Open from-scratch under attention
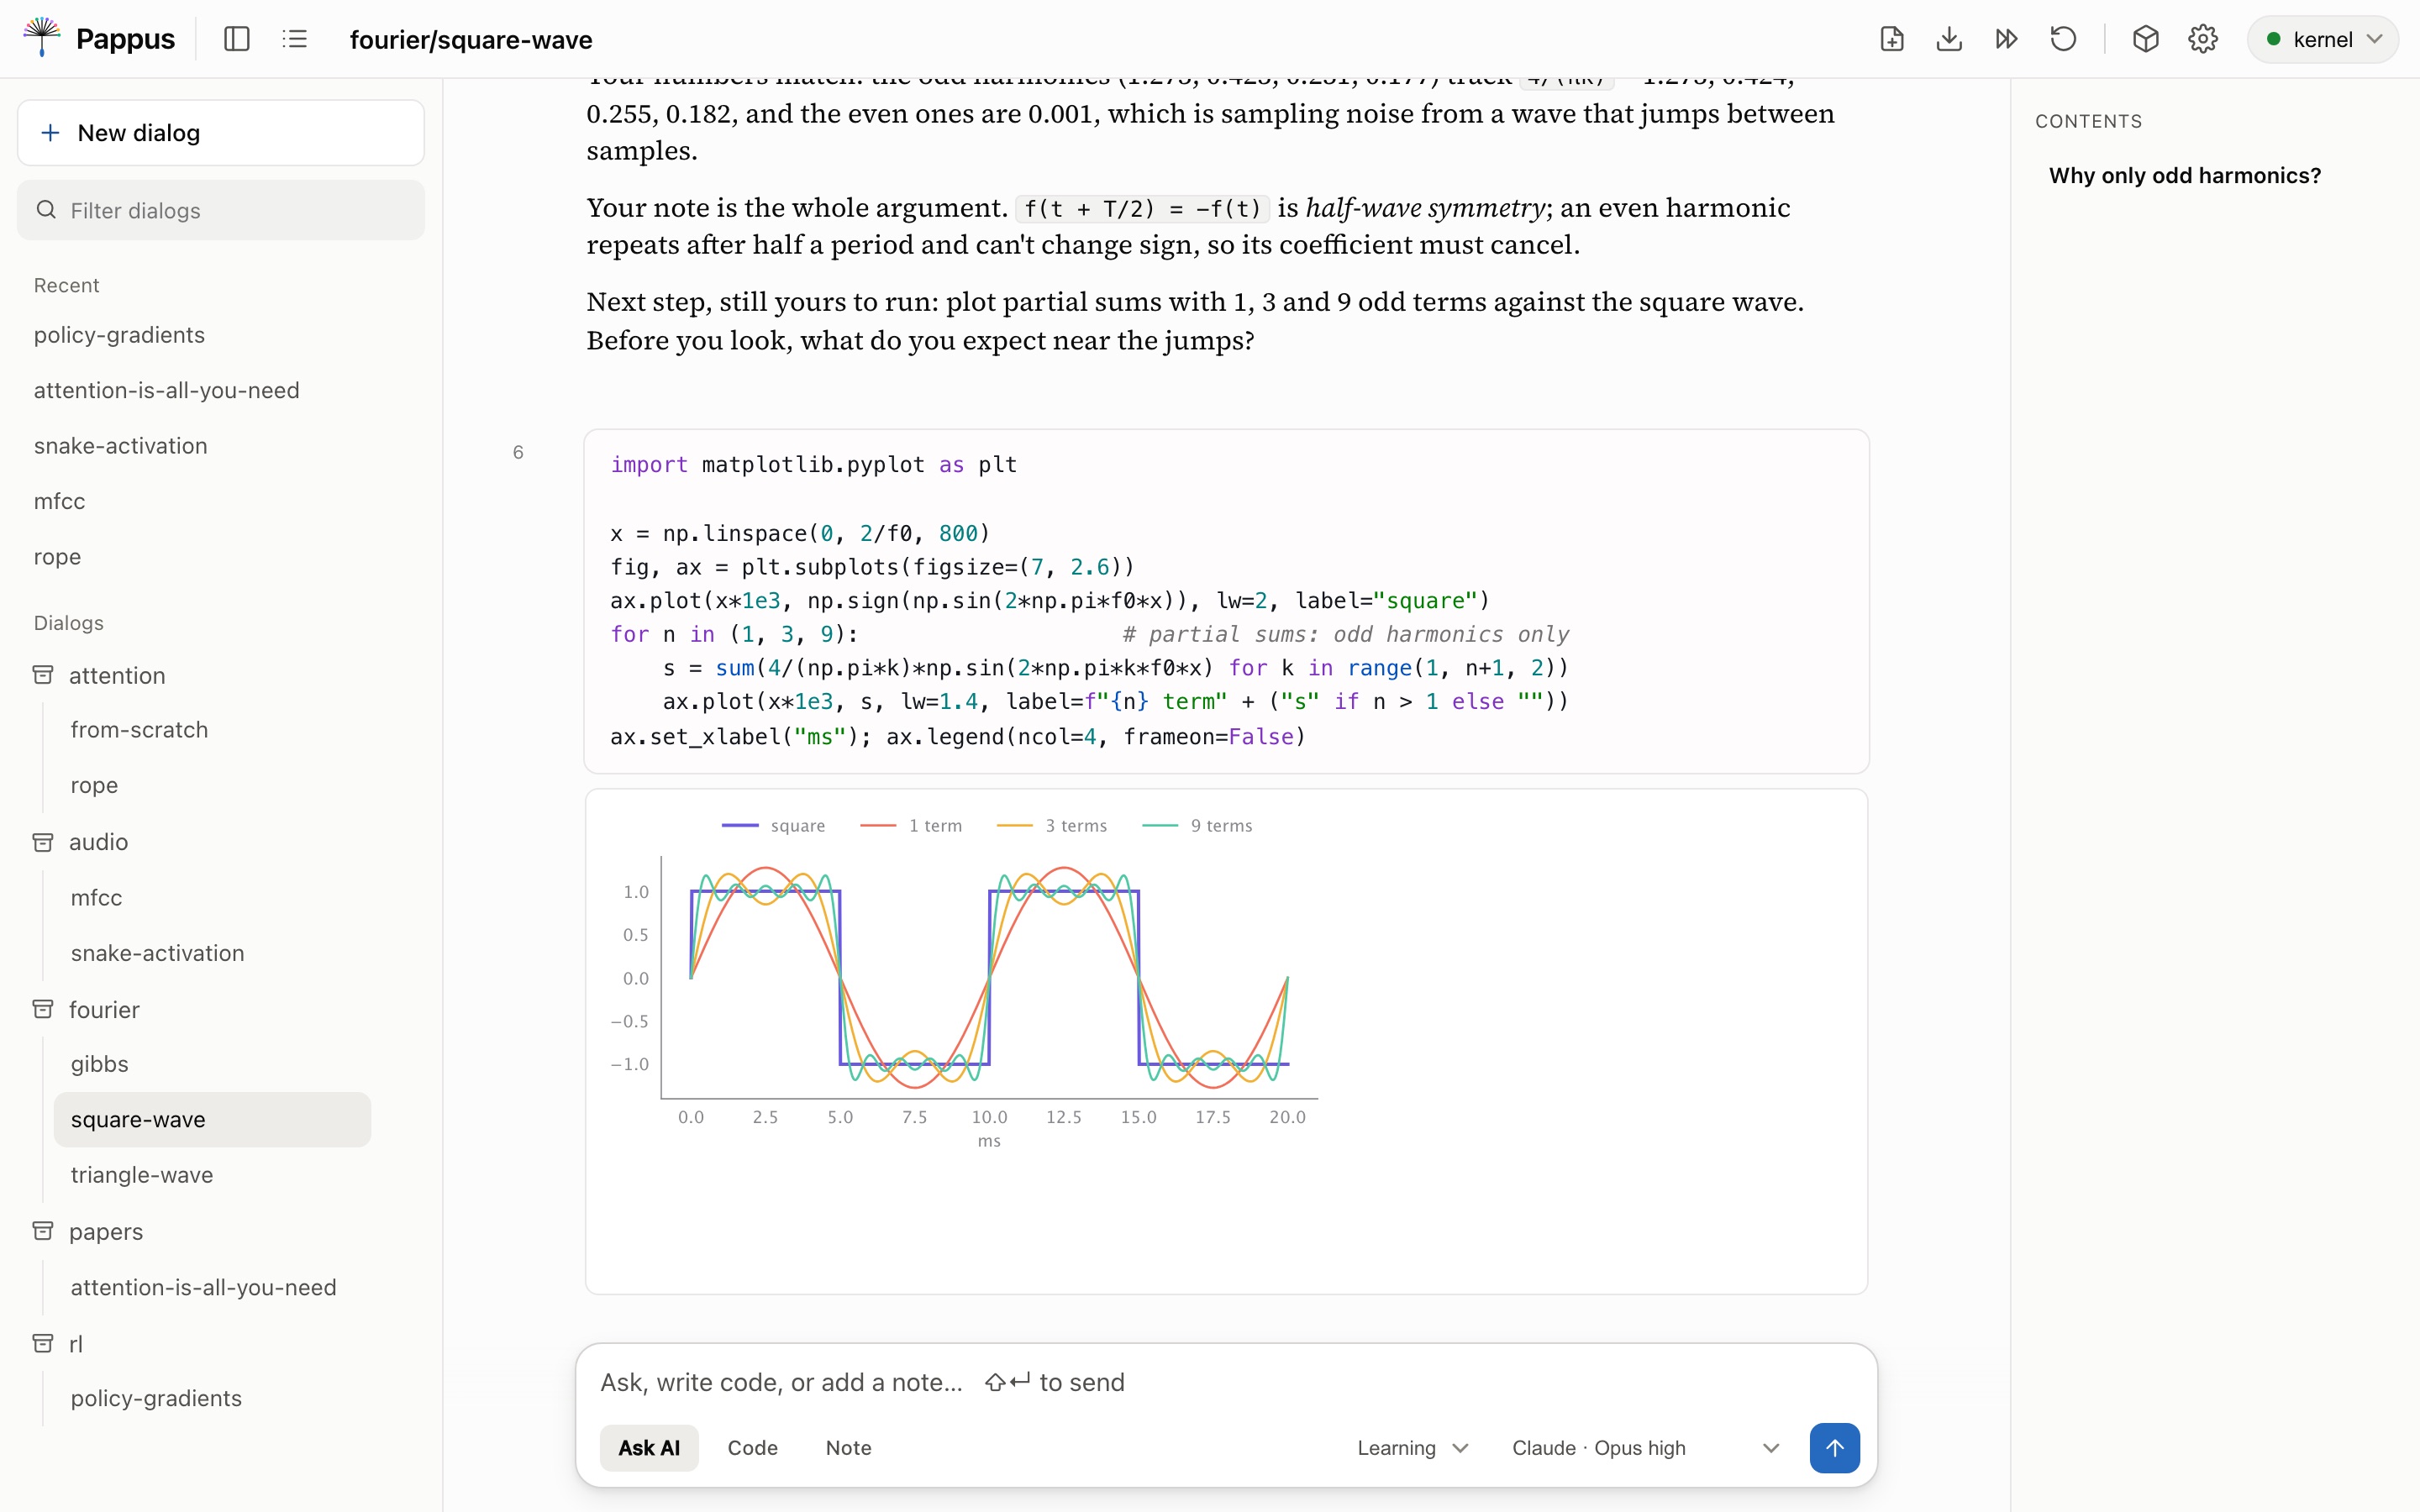The image size is (2420, 1512). [x=139, y=729]
